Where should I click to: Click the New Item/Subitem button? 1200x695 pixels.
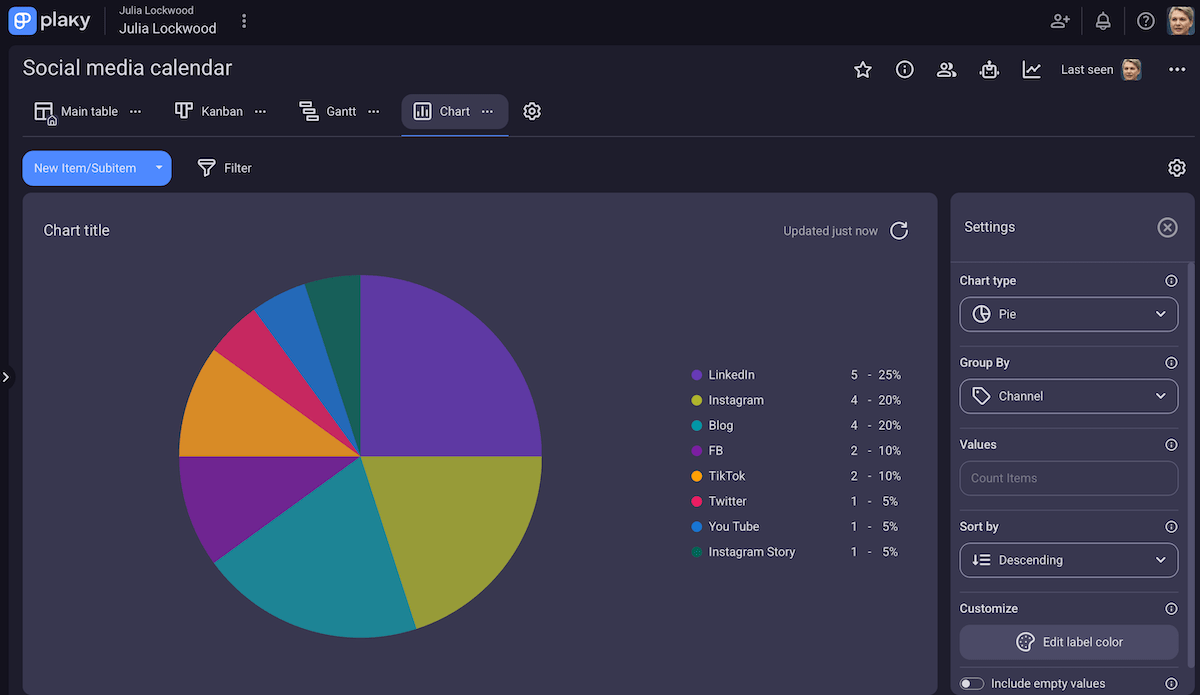tap(85, 168)
